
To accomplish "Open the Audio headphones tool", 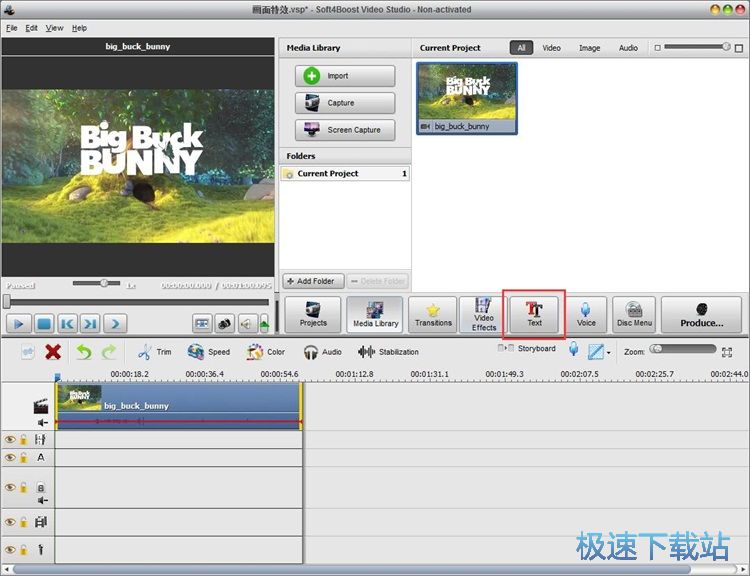I will pyautogui.click(x=323, y=352).
